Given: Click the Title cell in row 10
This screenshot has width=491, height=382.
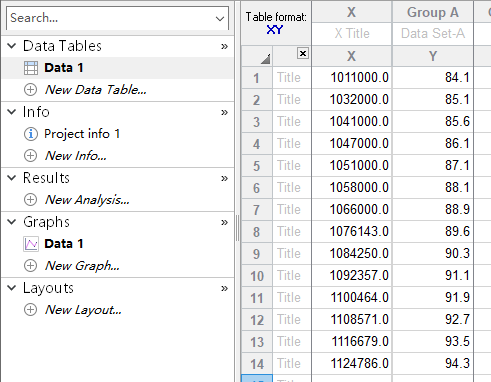Looking at the screenshot, I should pos(292,276).
